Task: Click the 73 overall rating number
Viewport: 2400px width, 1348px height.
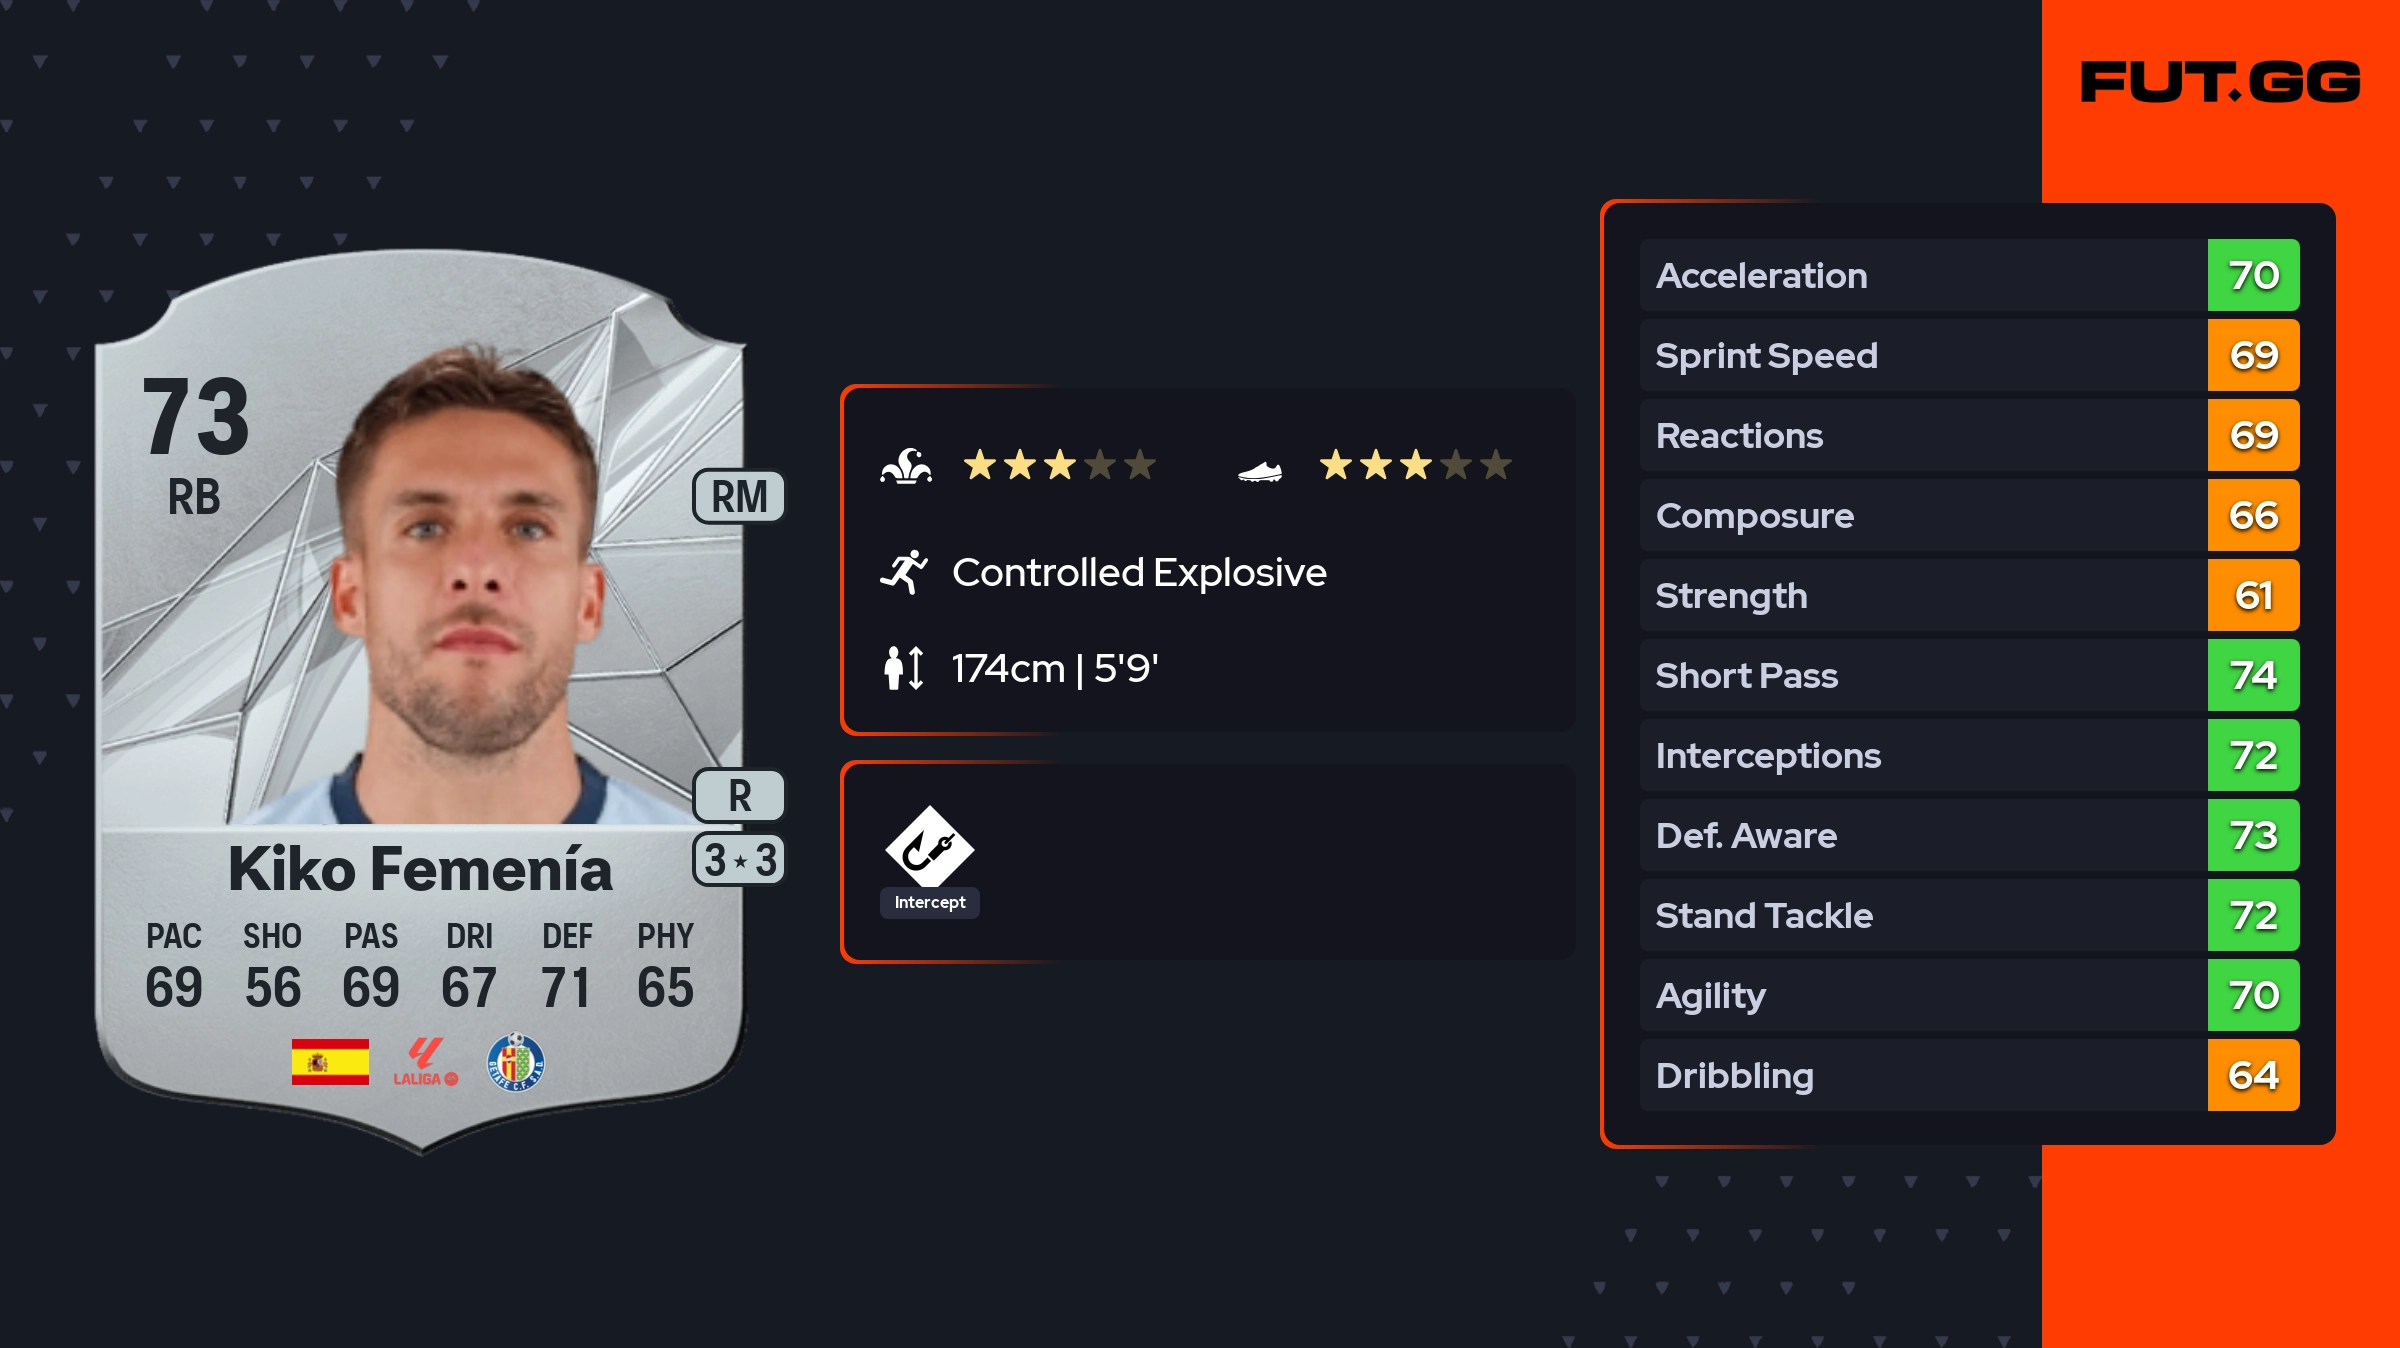Action: [x=196, y=417]
